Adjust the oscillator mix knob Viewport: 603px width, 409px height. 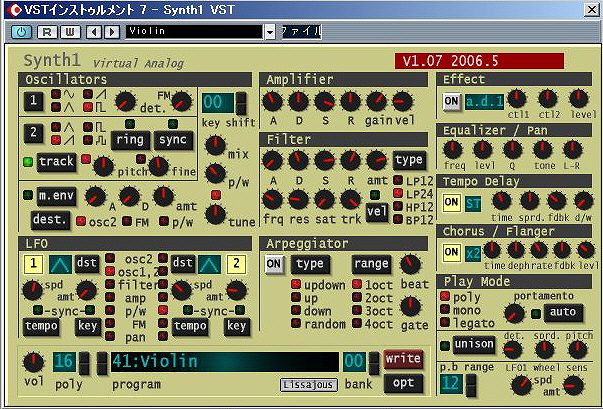pos(215,145)
